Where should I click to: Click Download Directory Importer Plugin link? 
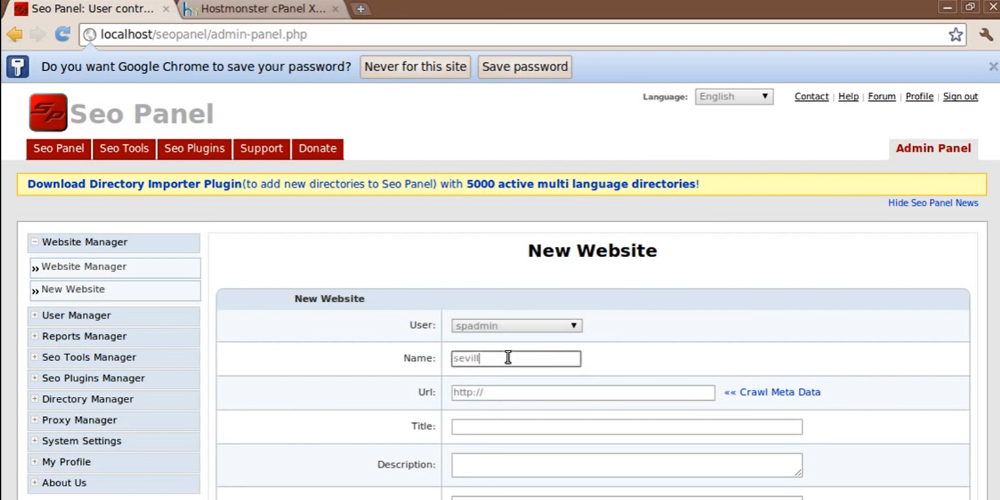[x=135, y=184]
